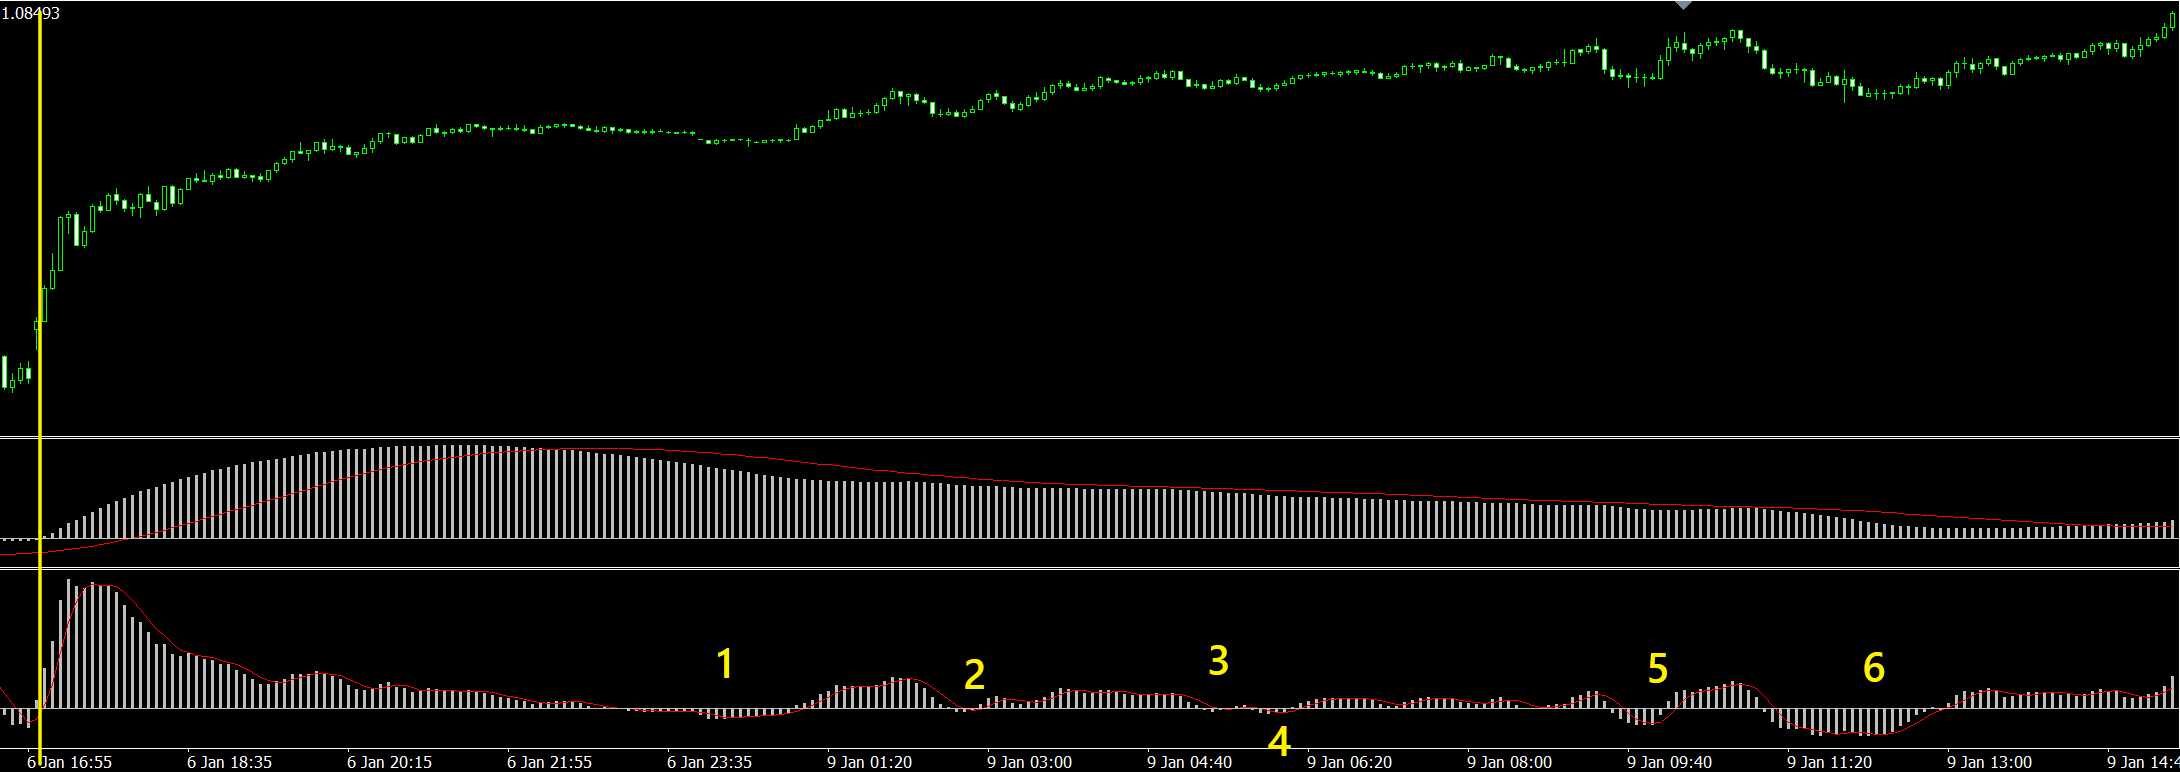Click the 6 Jan 20:15 time label
Screen dimensions: 2180x772
click(x=389, y=762)
